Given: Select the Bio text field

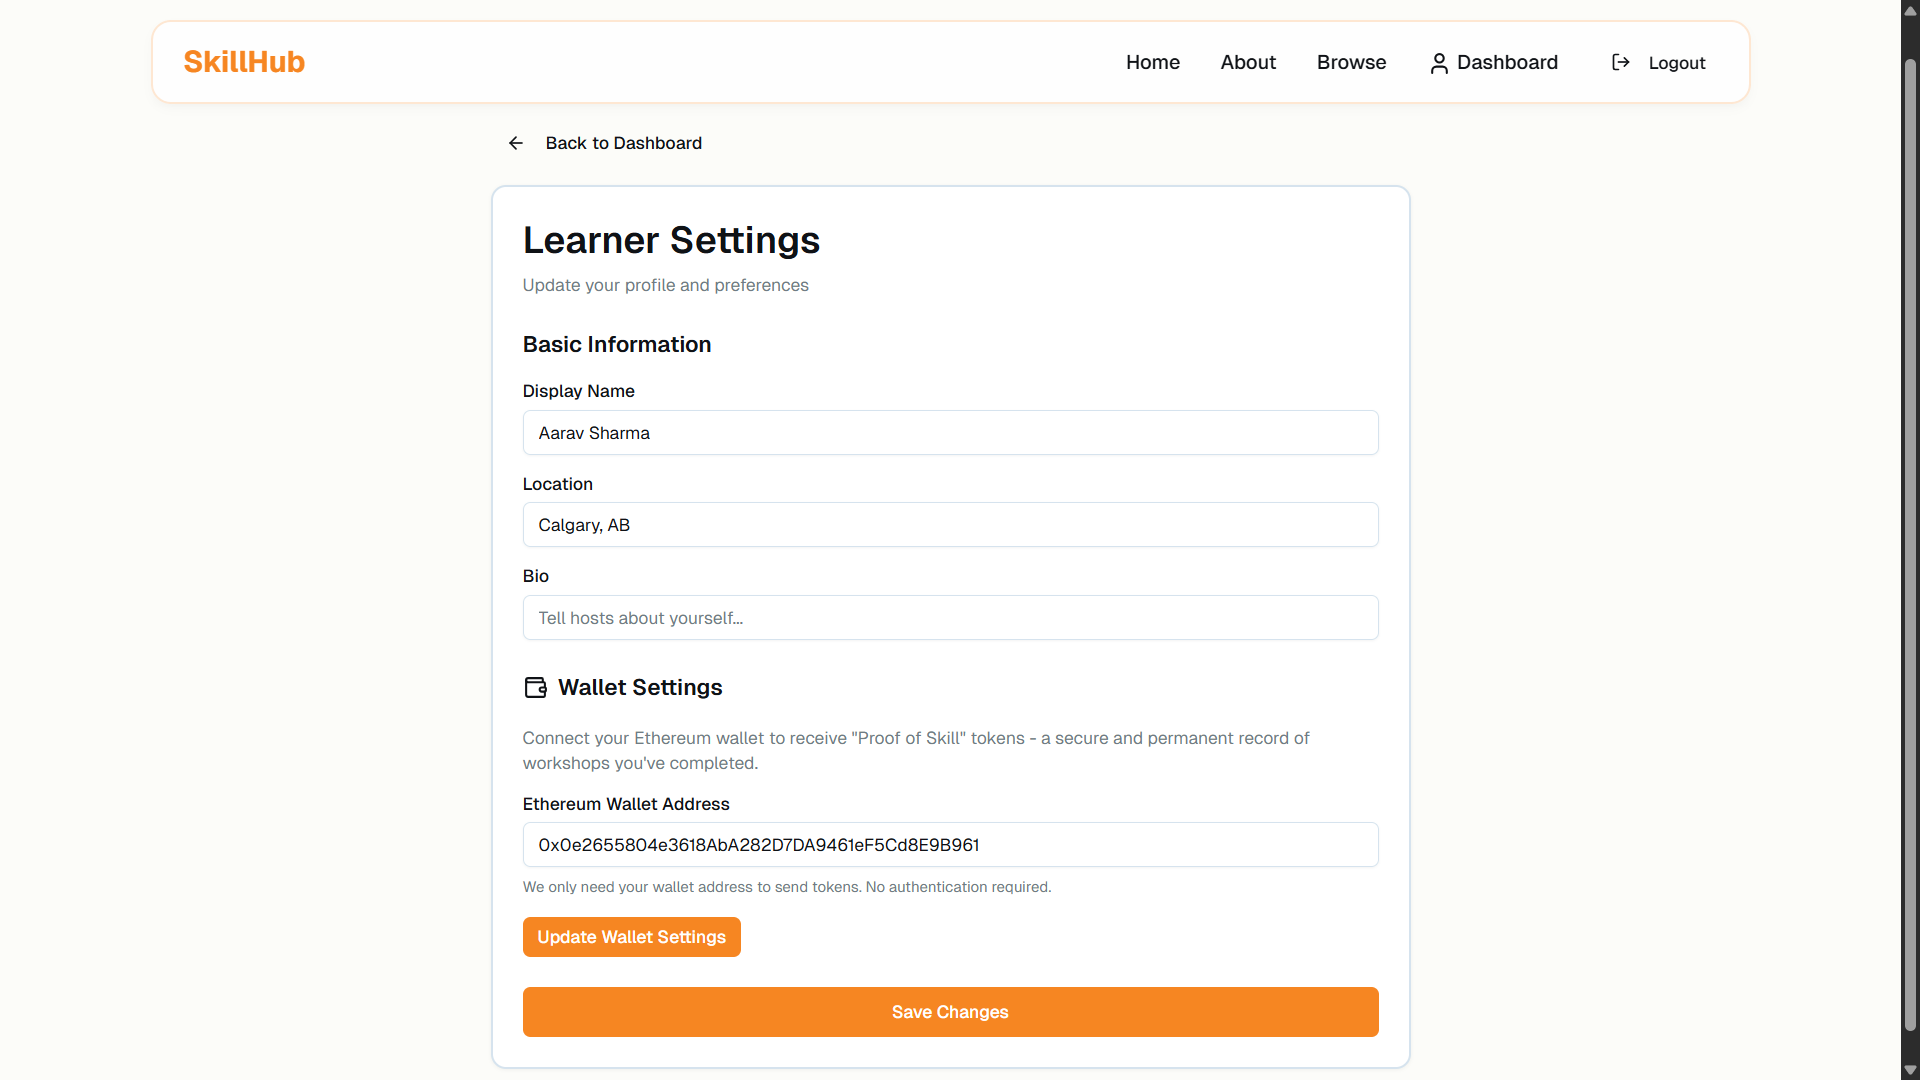Looking at the screenshot, I should coord(950,618).
